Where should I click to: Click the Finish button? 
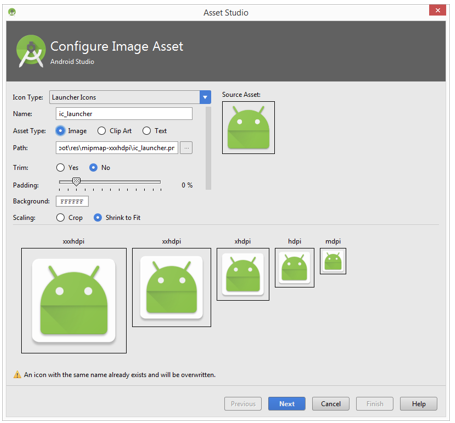tap(375, 404)
